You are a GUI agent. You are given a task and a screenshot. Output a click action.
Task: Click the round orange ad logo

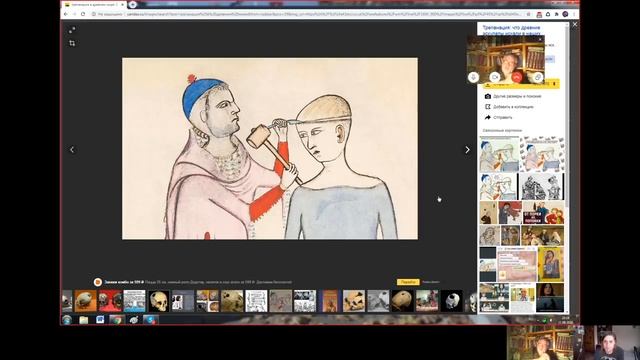tap(98, 282)
